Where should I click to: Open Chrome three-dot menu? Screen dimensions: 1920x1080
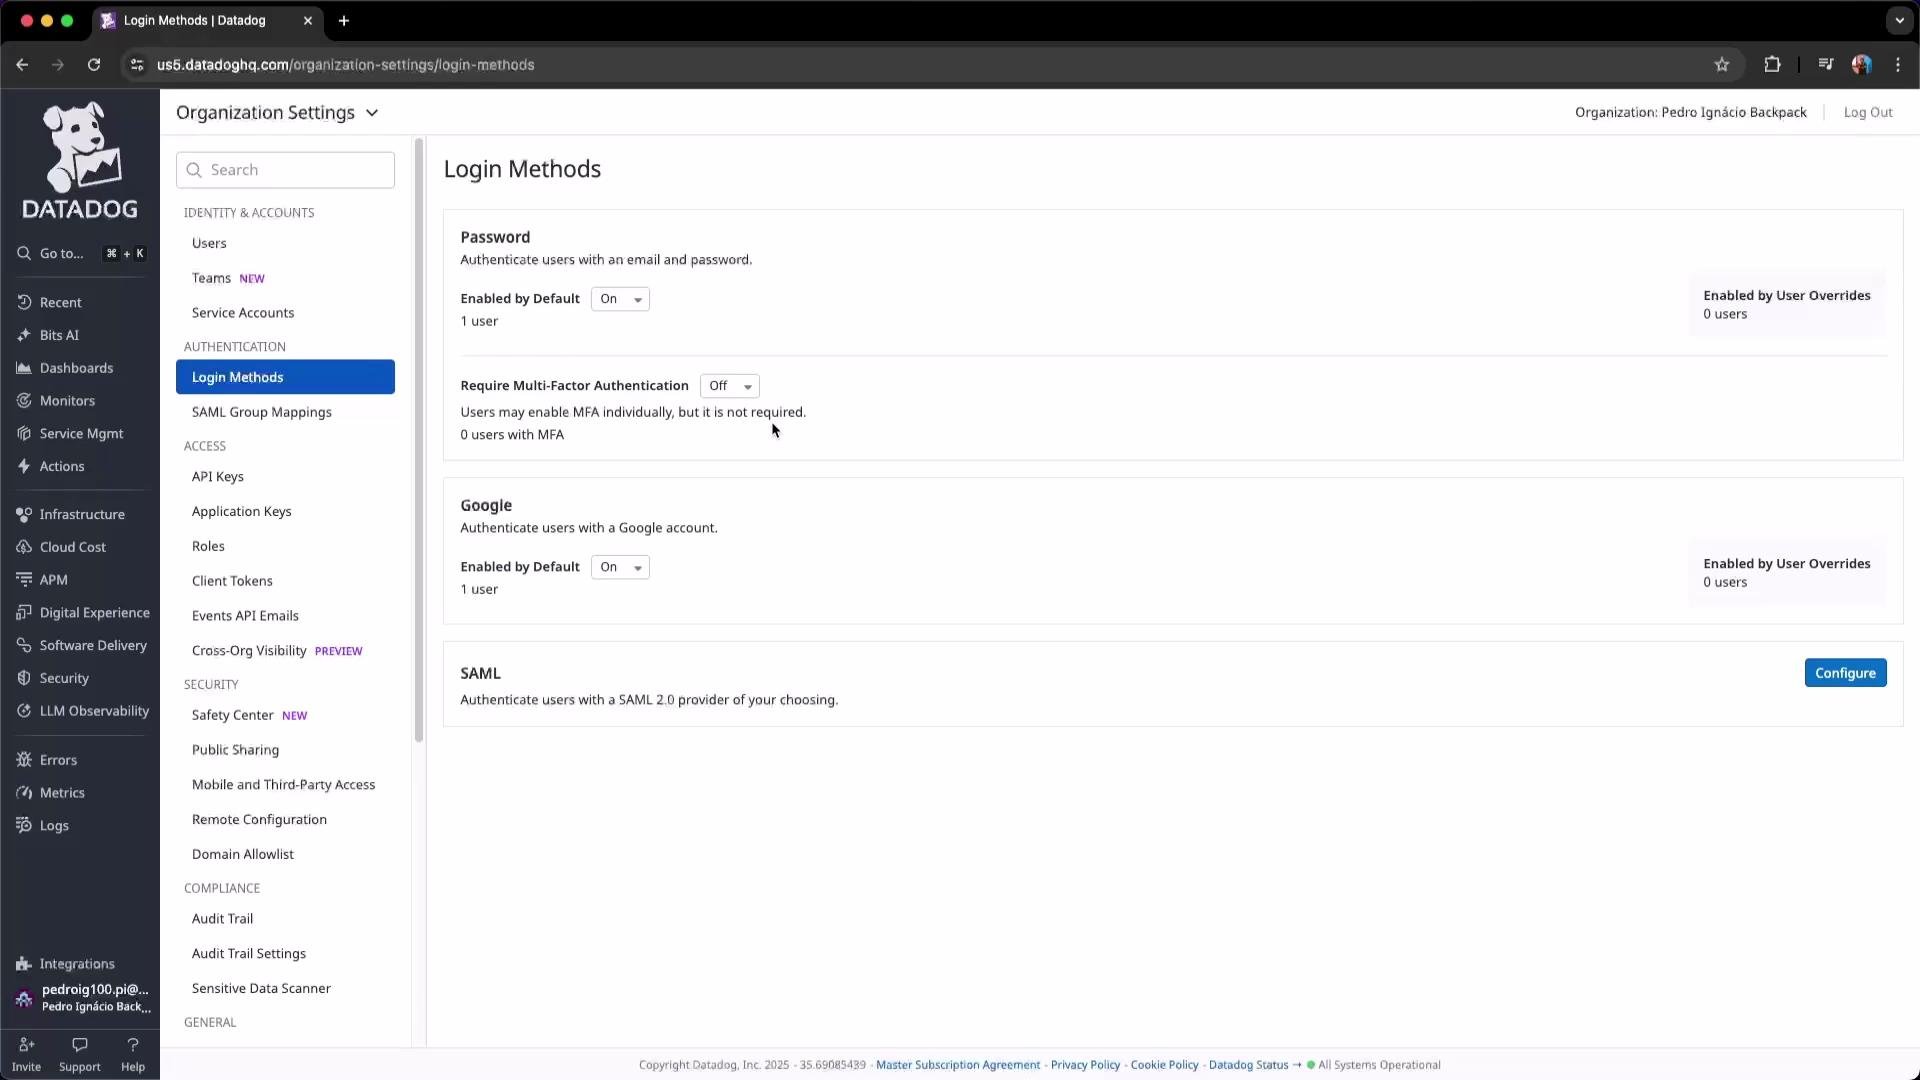1898,65
